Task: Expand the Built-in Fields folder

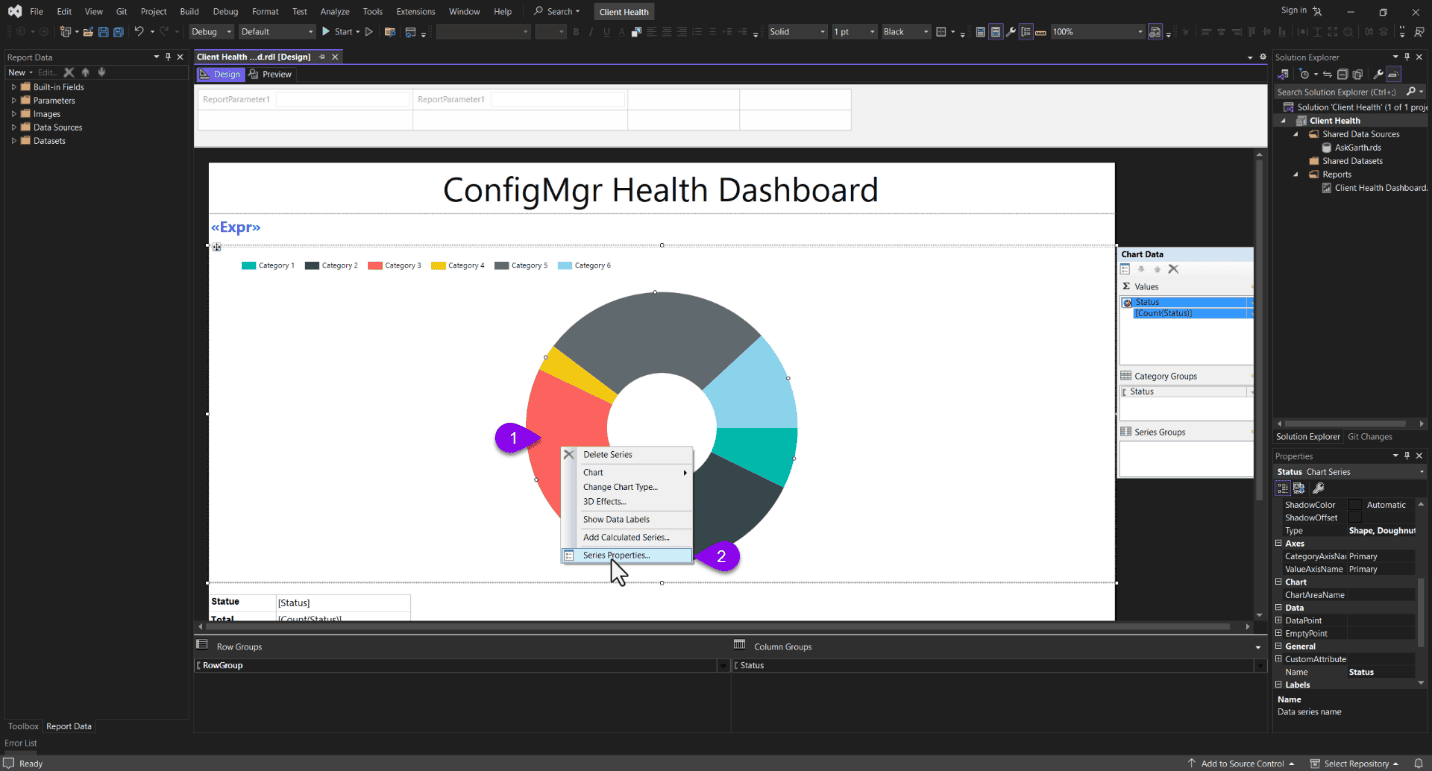Action: [x=14, y=87]
